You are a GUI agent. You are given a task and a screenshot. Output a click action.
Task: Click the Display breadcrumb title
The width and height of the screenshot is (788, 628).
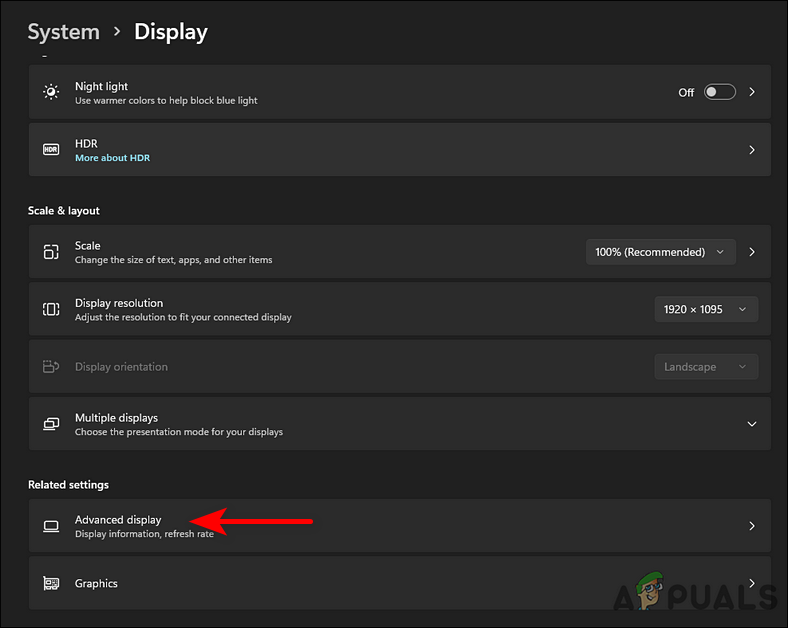pos(171,32)
